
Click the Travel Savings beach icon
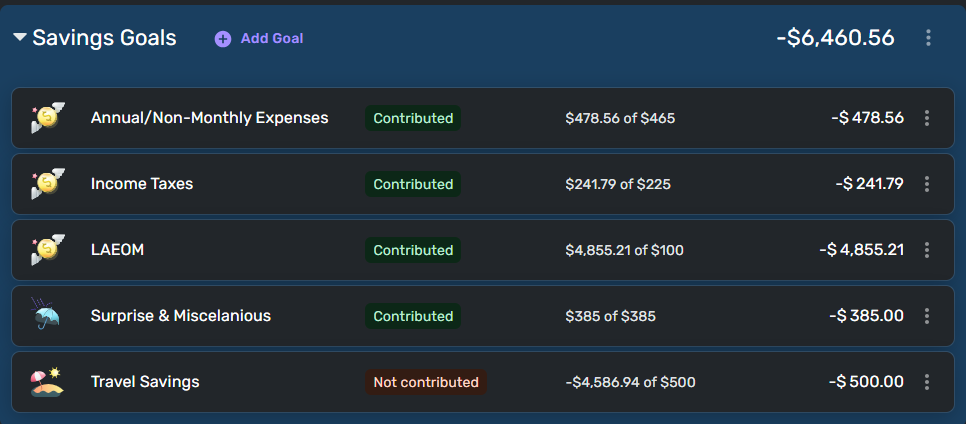tap(47, 382)
